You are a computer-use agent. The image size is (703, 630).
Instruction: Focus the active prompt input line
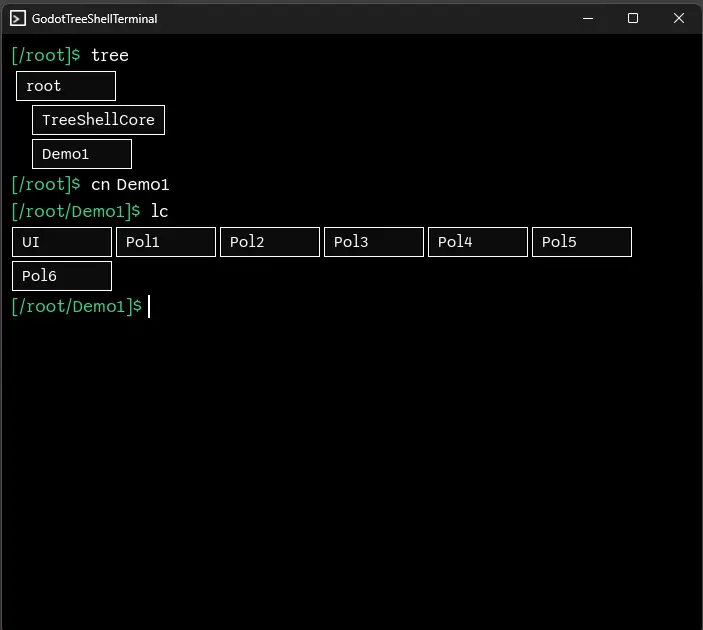(351, 307)
